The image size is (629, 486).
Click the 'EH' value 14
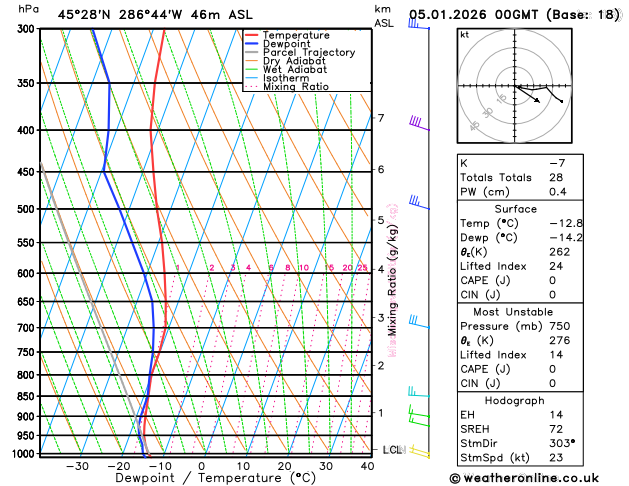(556, 415)
